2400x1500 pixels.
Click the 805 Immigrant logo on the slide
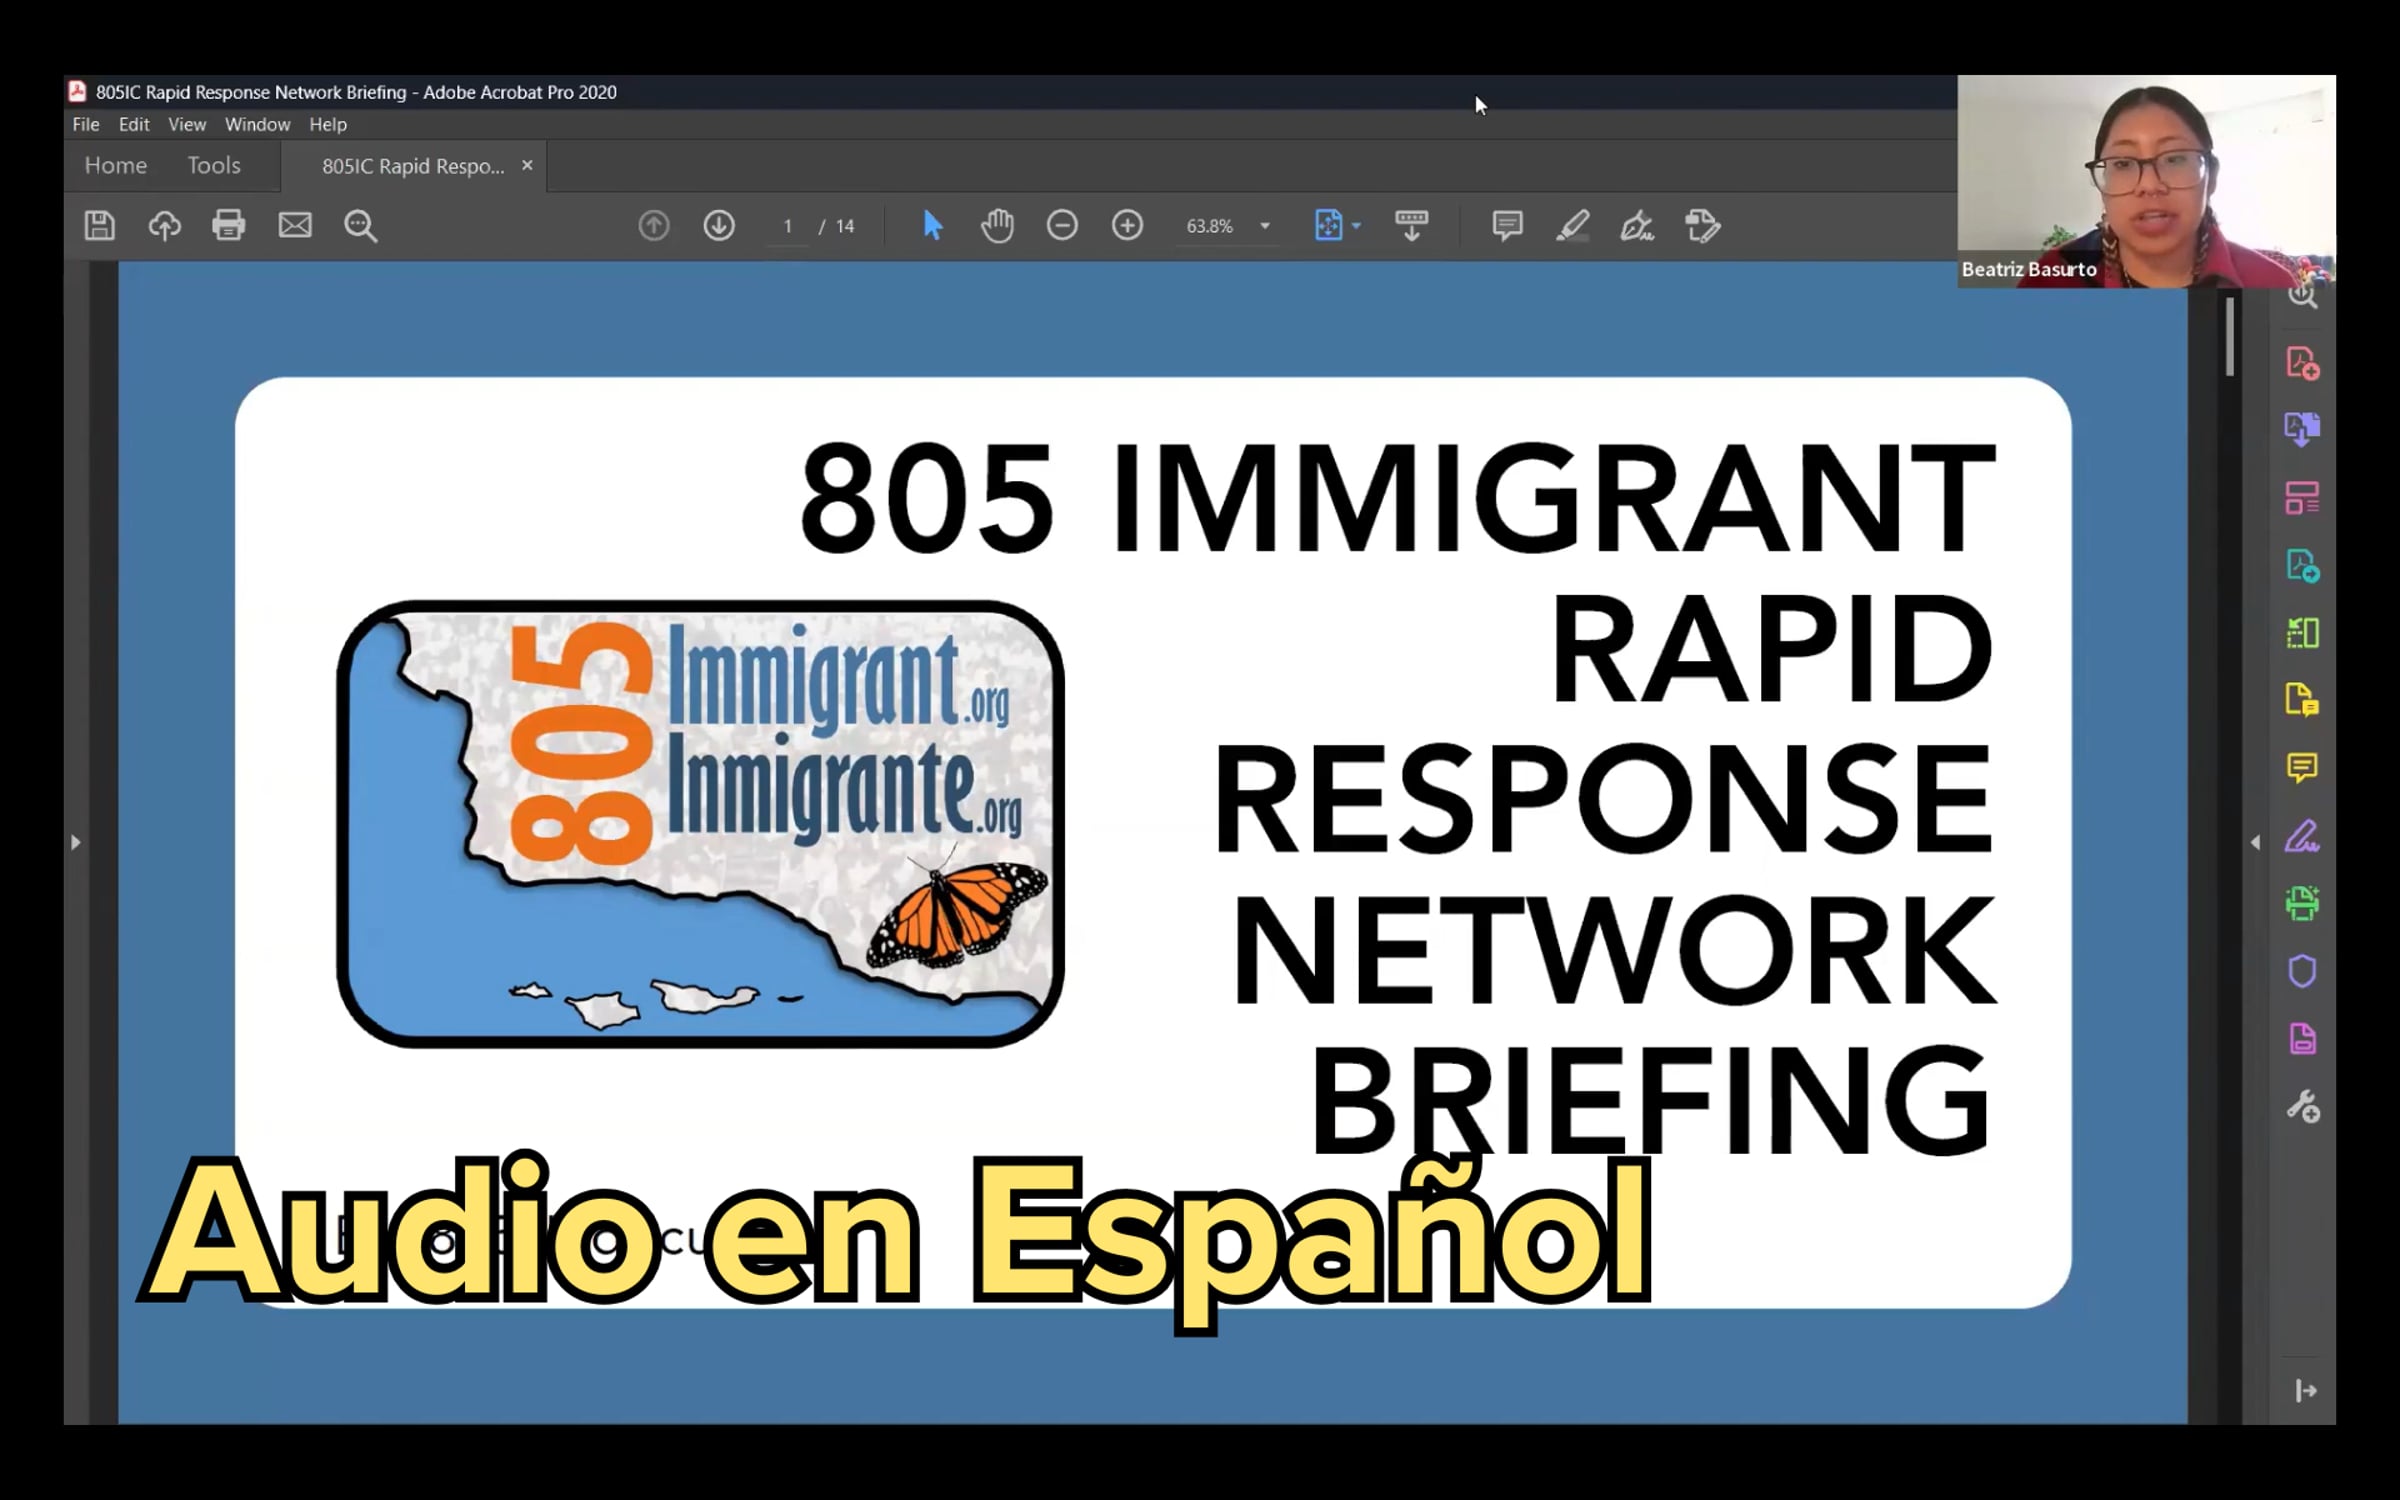pyautogui.click(x=701, y=824)
